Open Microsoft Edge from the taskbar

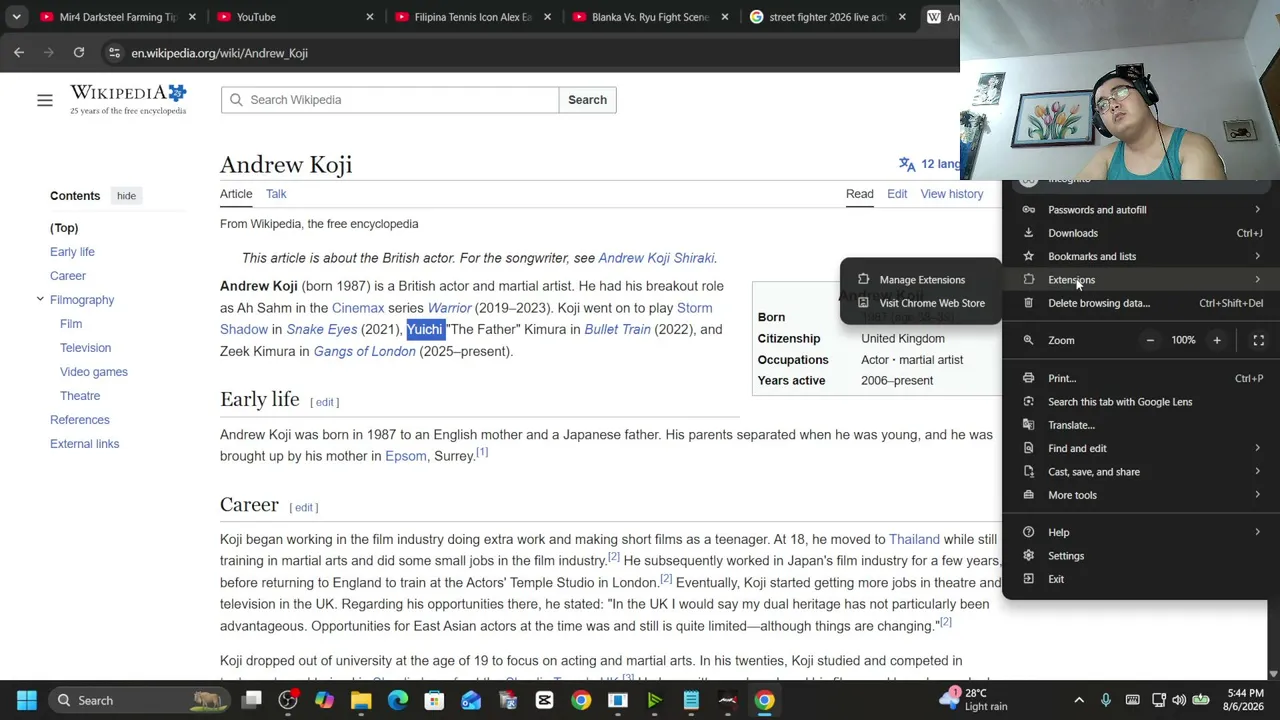click(398, 700)
